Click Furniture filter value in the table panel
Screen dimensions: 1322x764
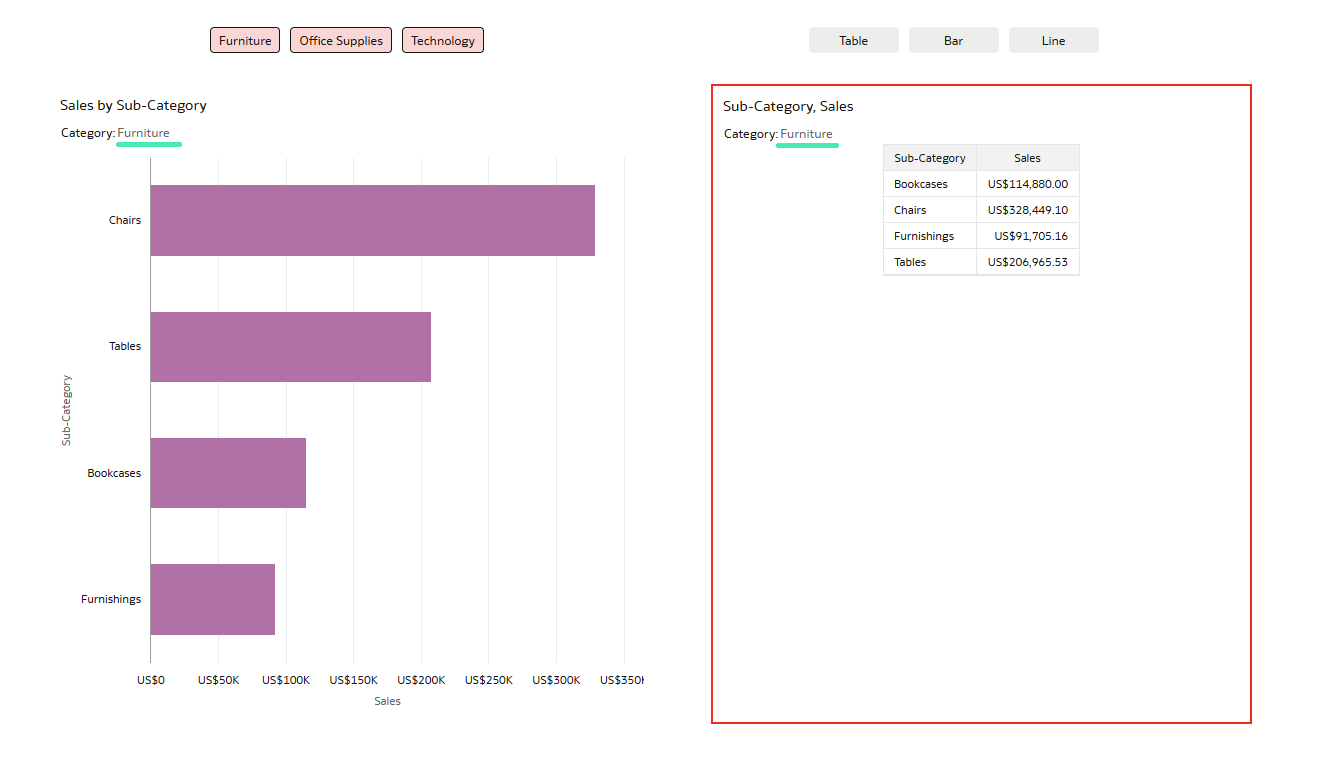click(x=806, y=134)
